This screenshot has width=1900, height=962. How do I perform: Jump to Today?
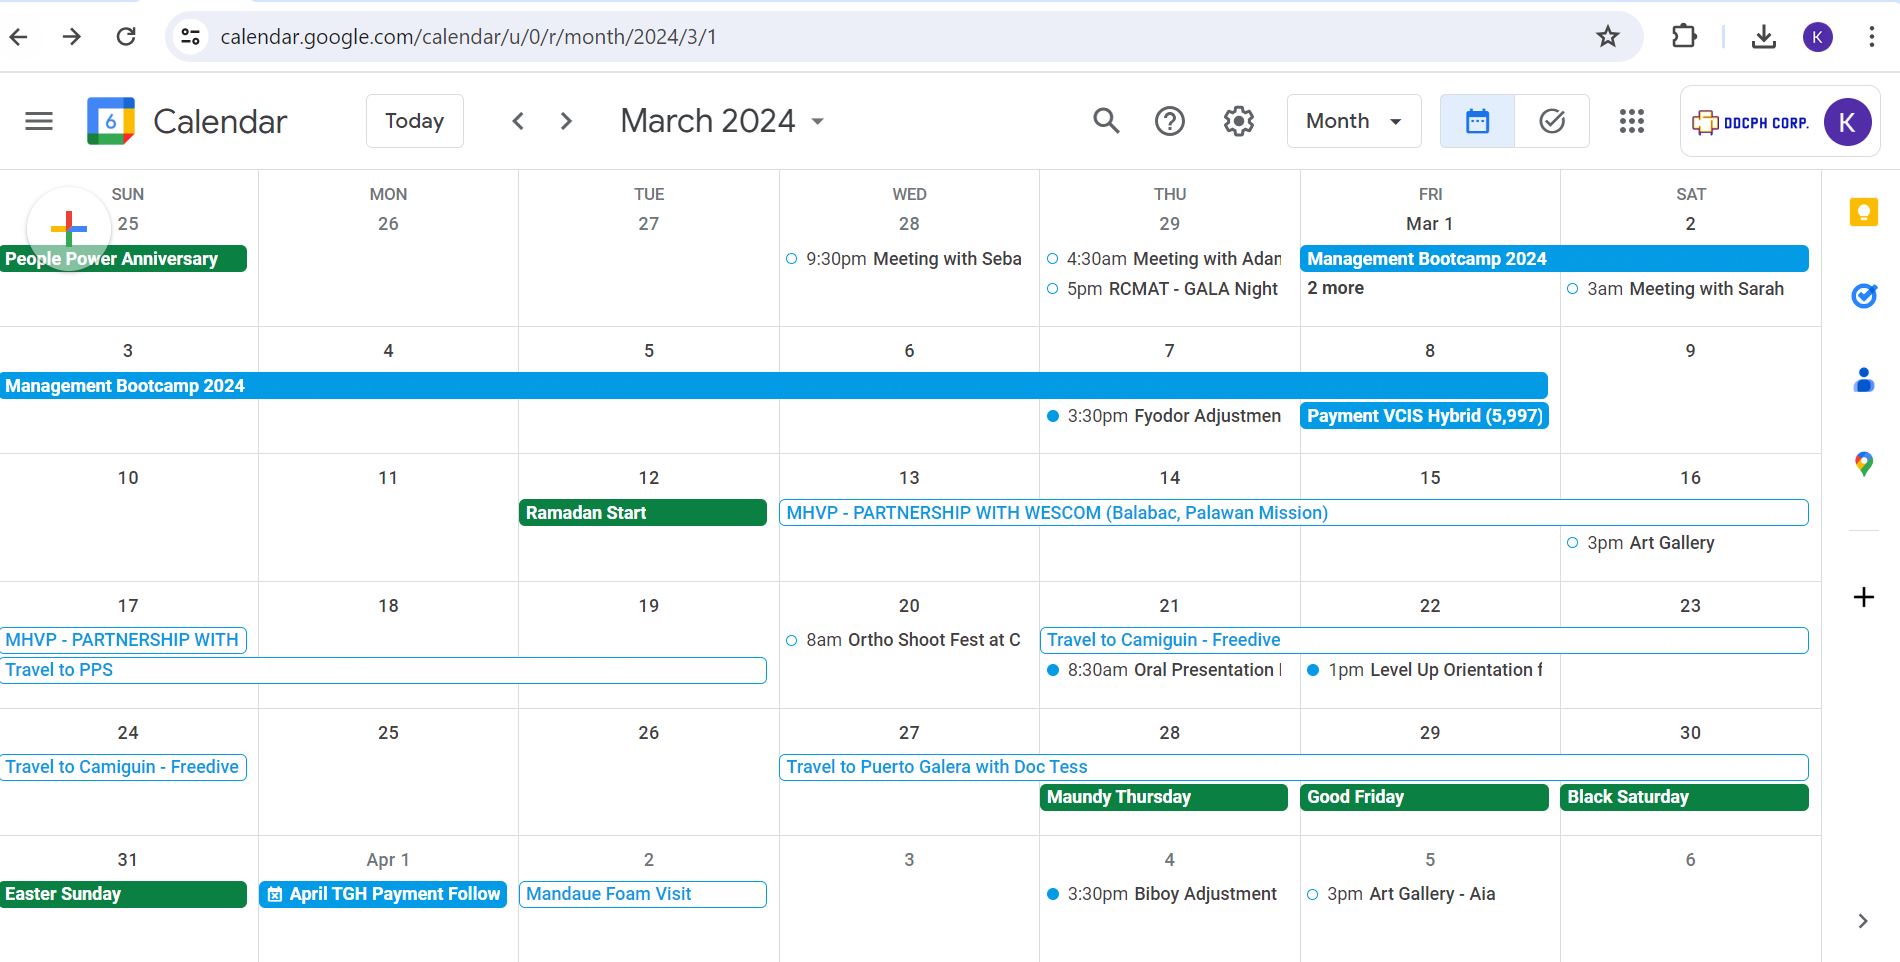[x=414, y=121]
